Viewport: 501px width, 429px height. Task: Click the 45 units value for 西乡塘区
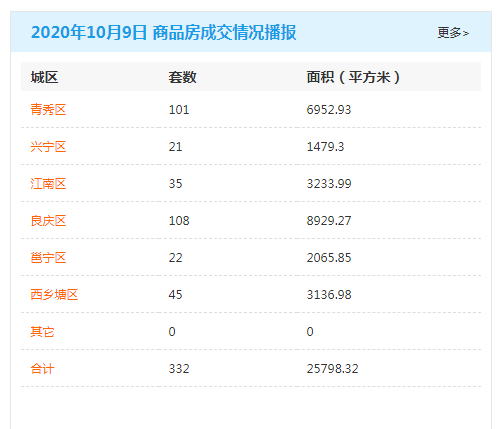(175, 295)
